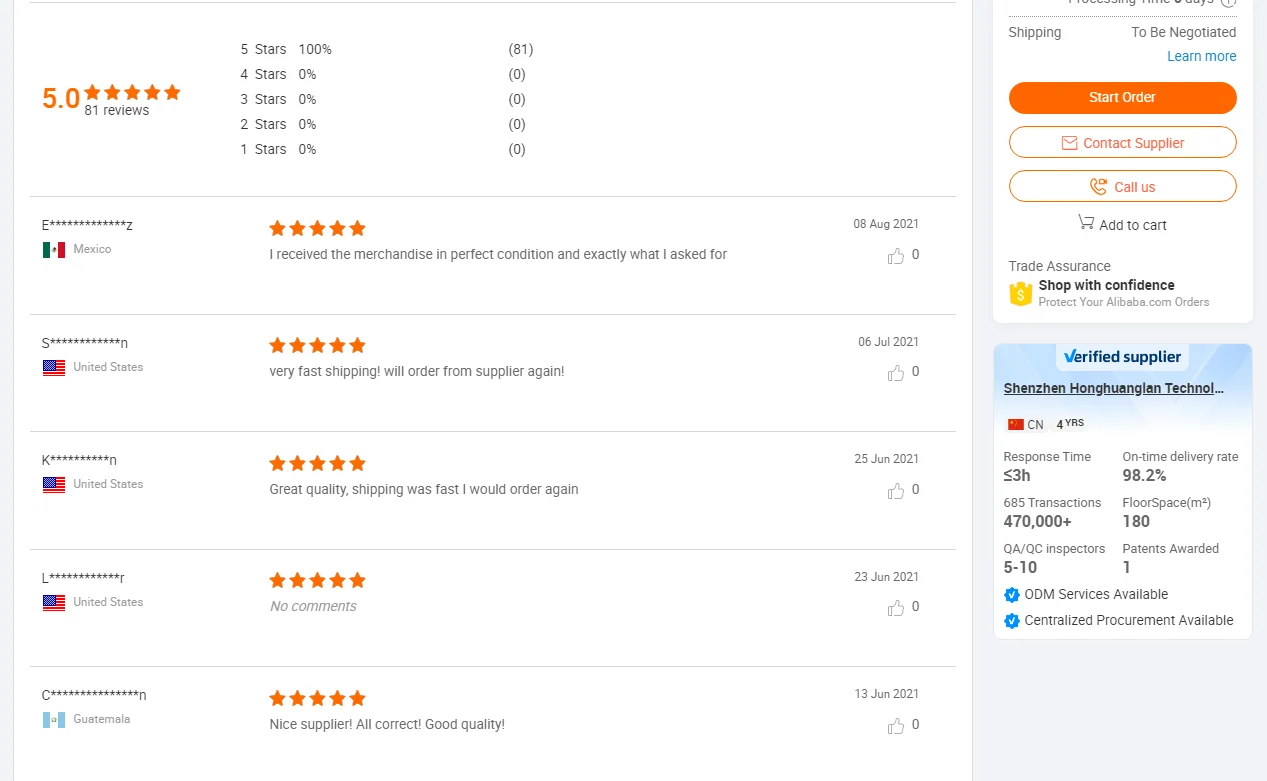Click the Call us button
Screen dimensions: 1267x781
tap(1122, 187)
